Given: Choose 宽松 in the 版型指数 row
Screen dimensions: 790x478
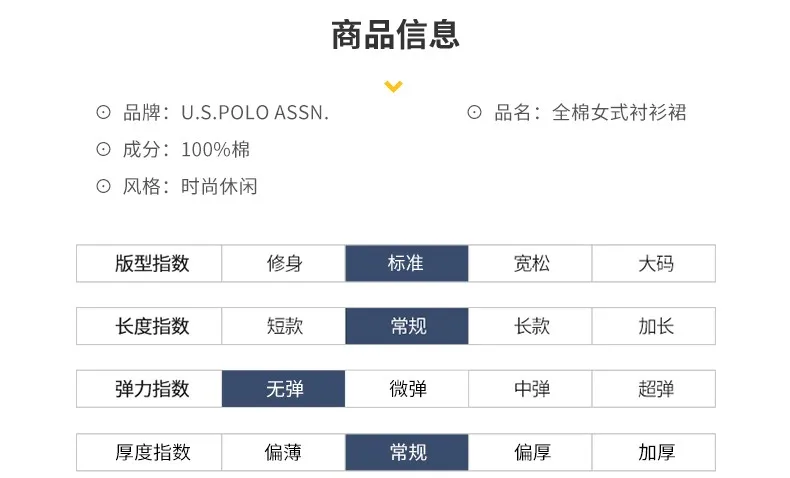Looking at the screenshot, I should point(531,264).
